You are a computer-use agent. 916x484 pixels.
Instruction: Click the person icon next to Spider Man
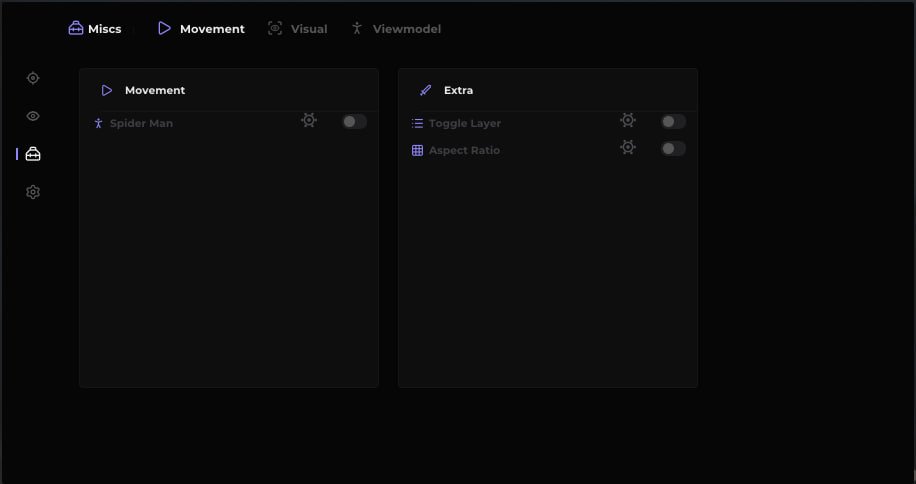point(98,123)
